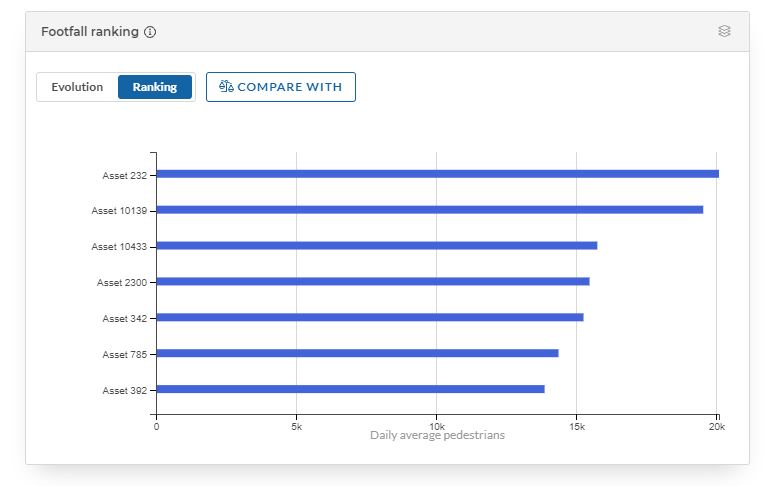
Task: Click the 20k axis tick label
Action: click(x=717, y=426)
